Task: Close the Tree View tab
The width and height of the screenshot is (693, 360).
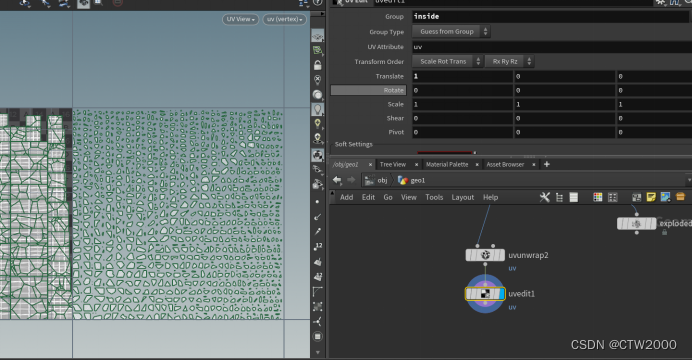Action: point(416,165)
